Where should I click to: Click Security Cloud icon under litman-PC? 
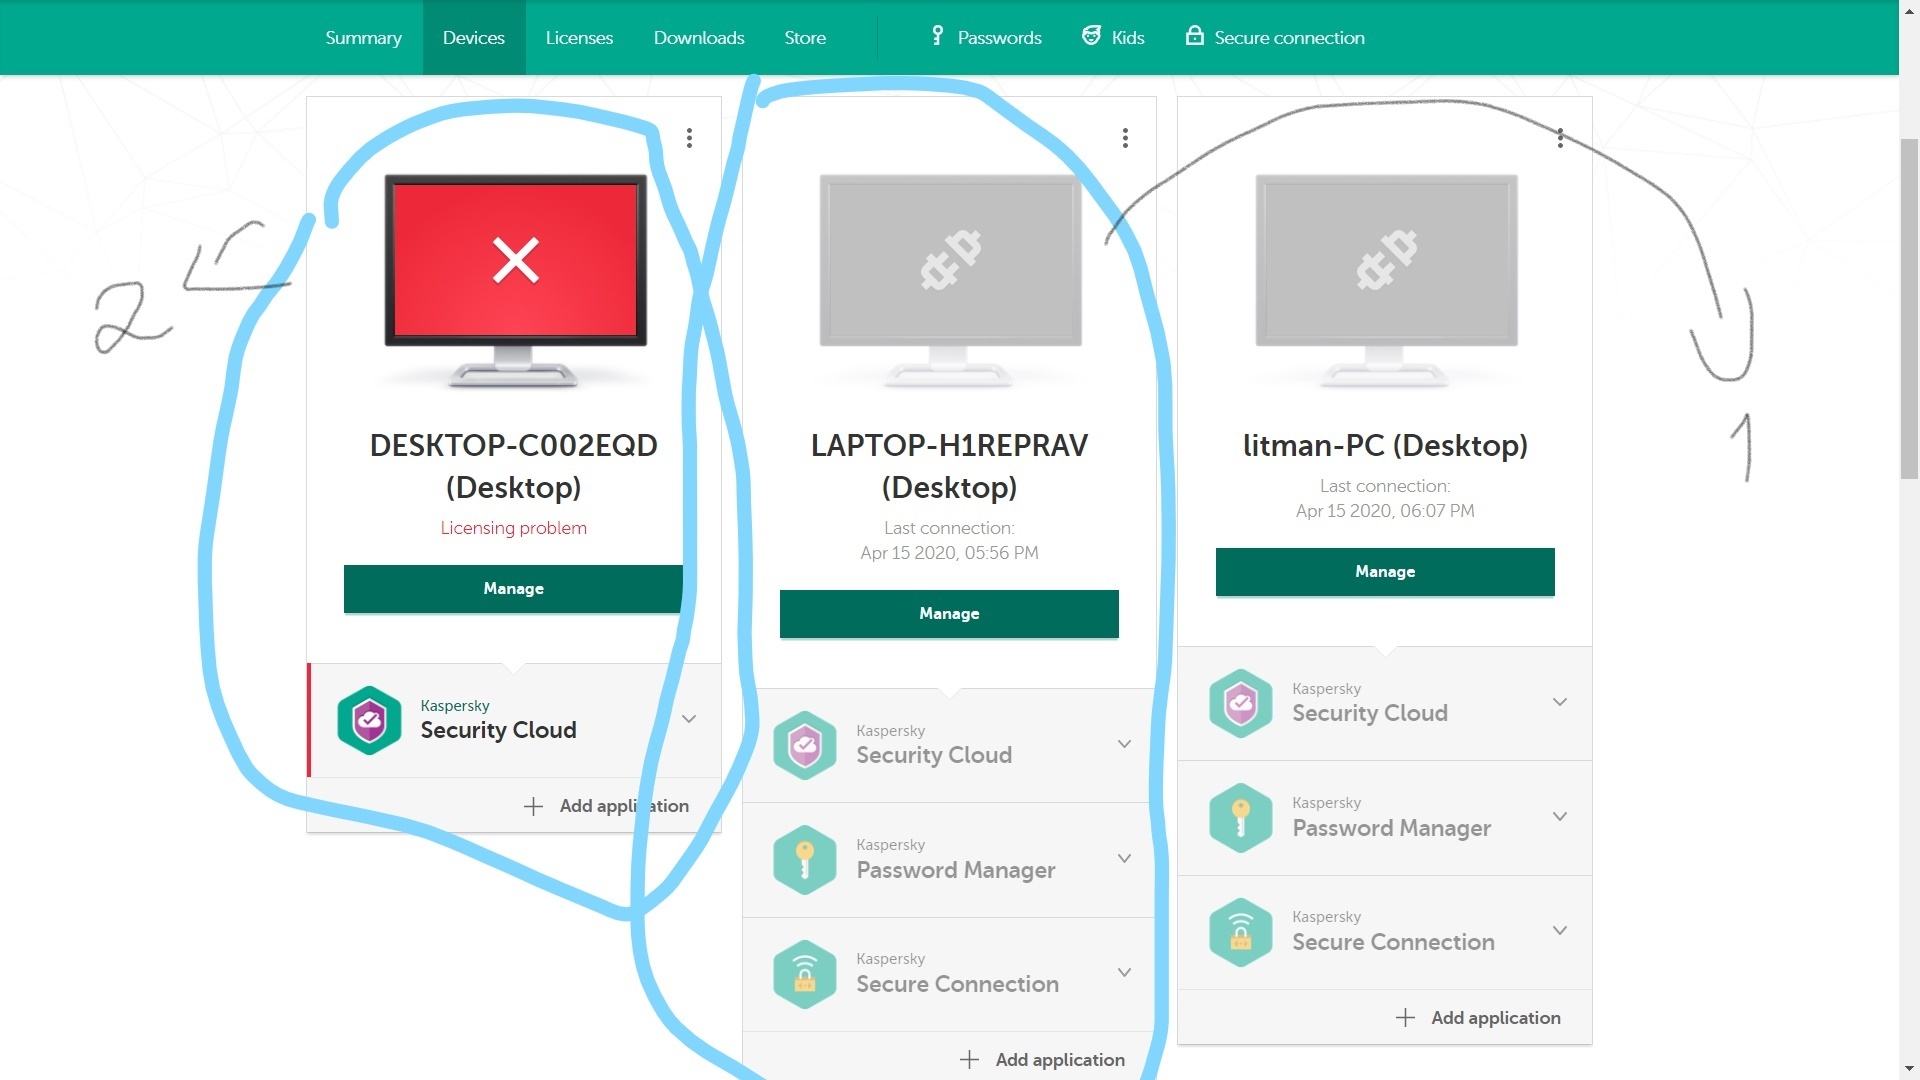[1241, 703]
